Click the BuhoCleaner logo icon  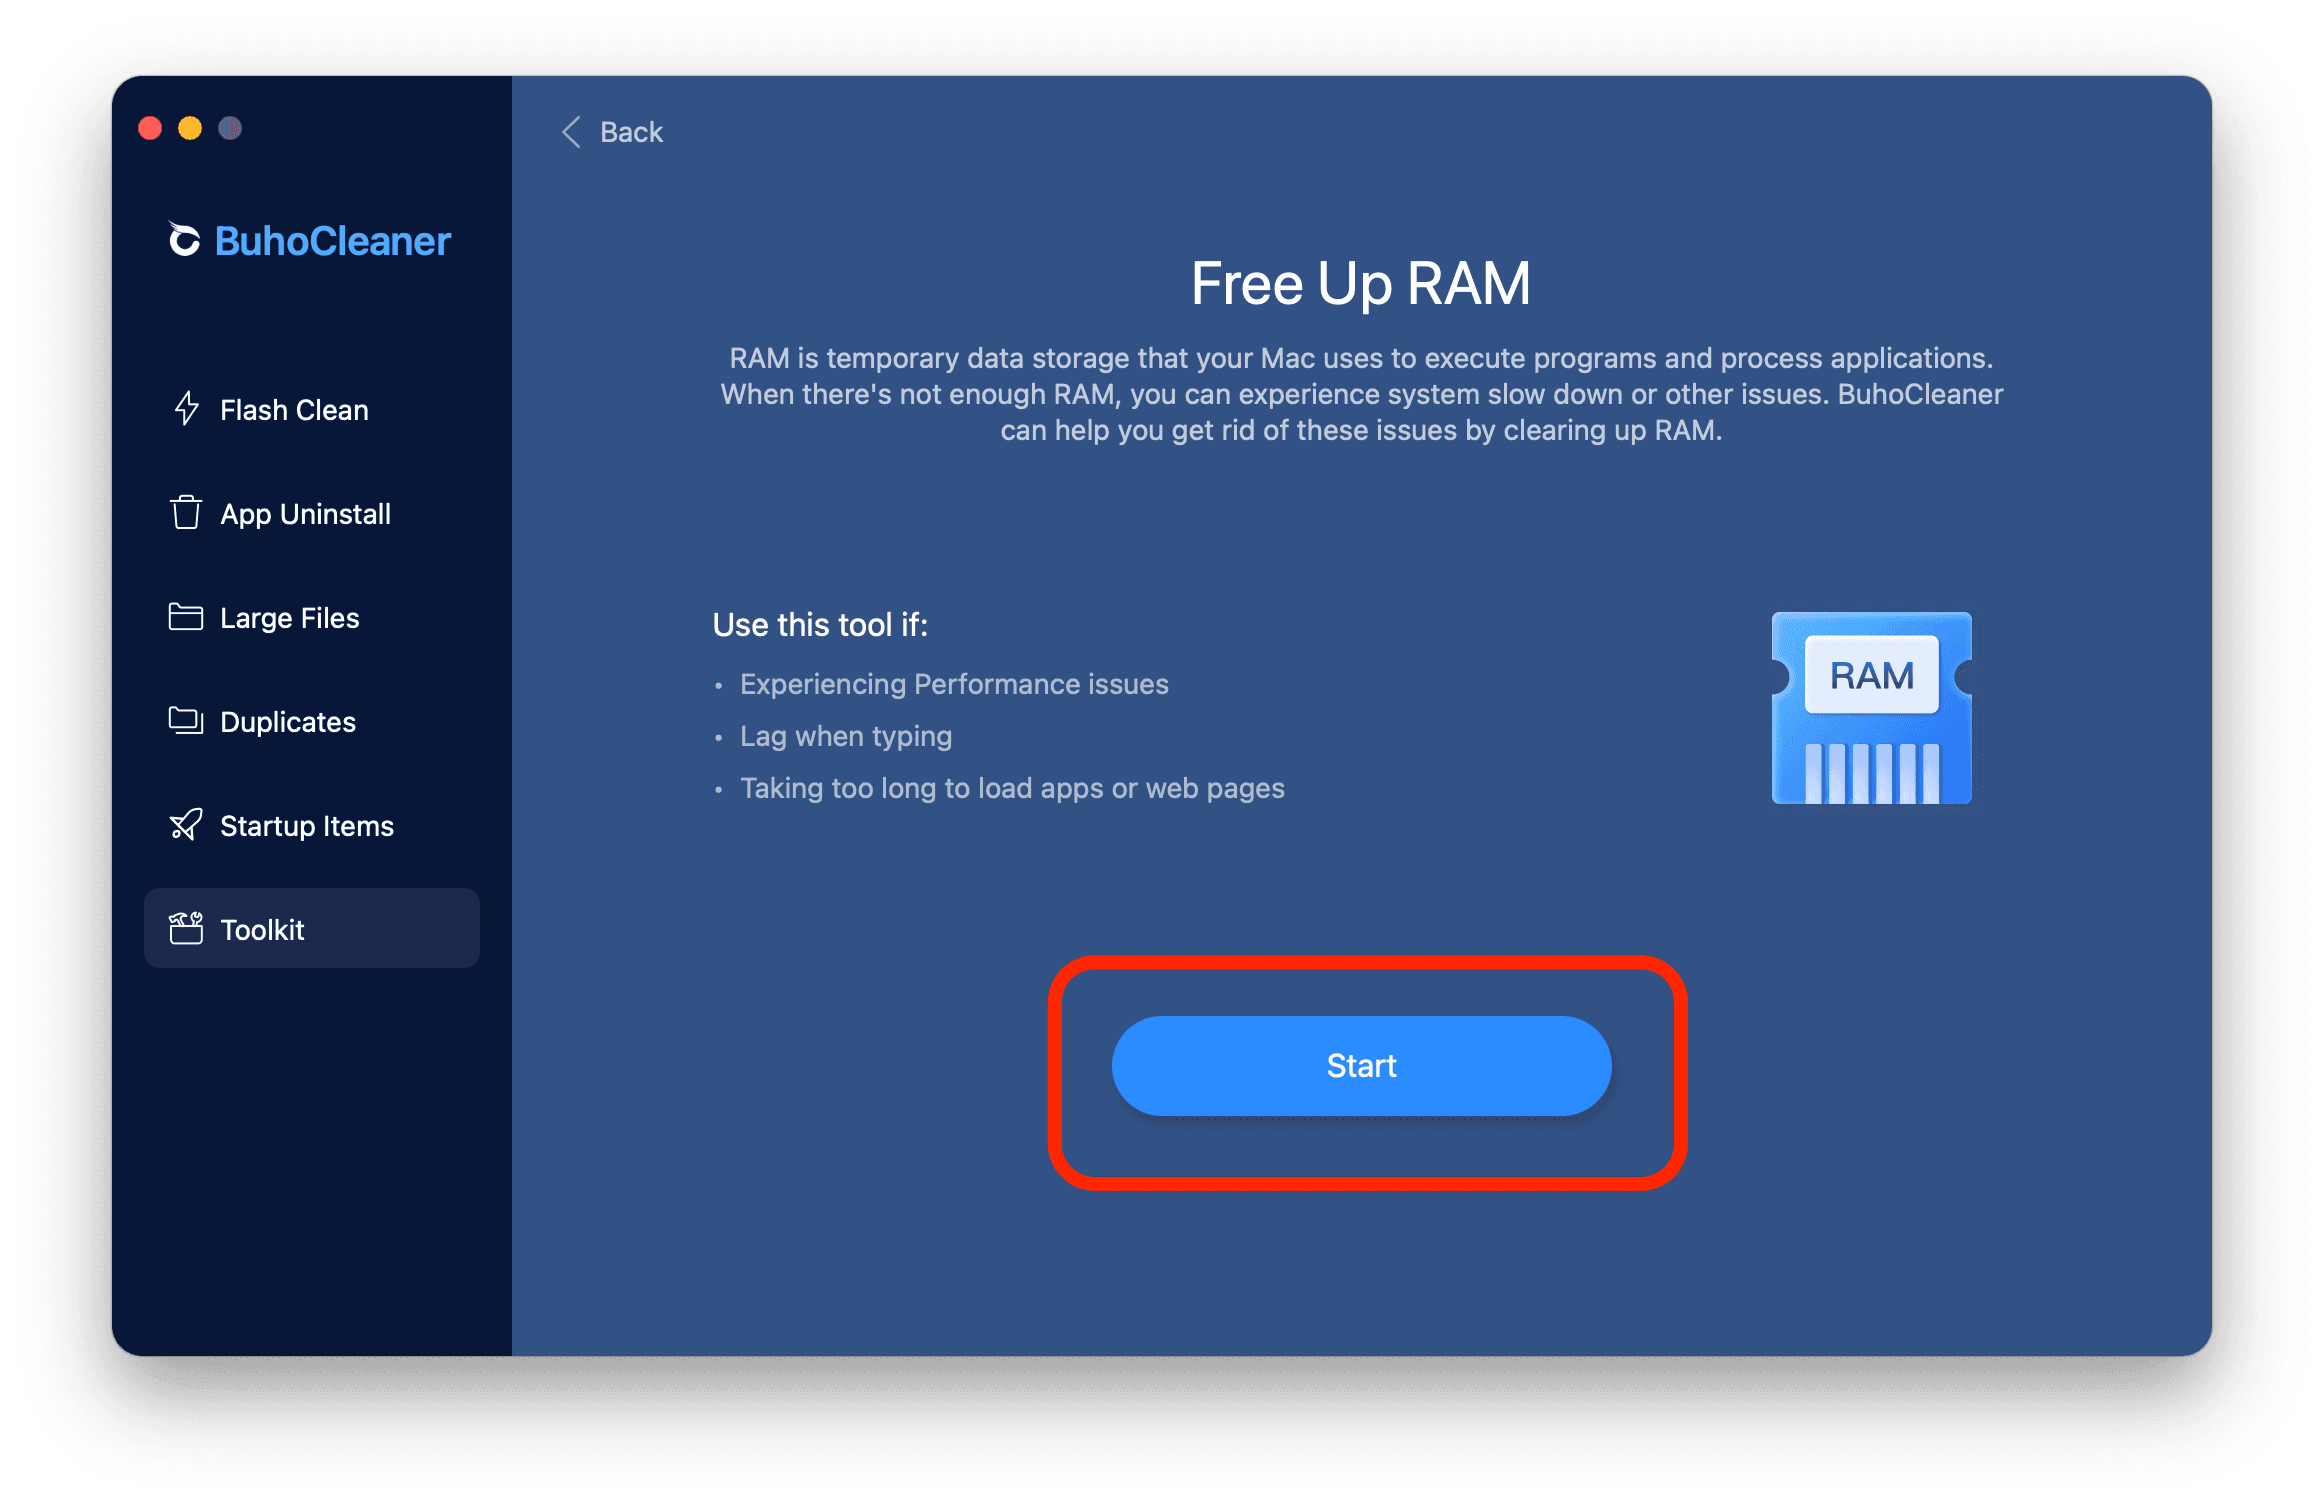[184, 240]
